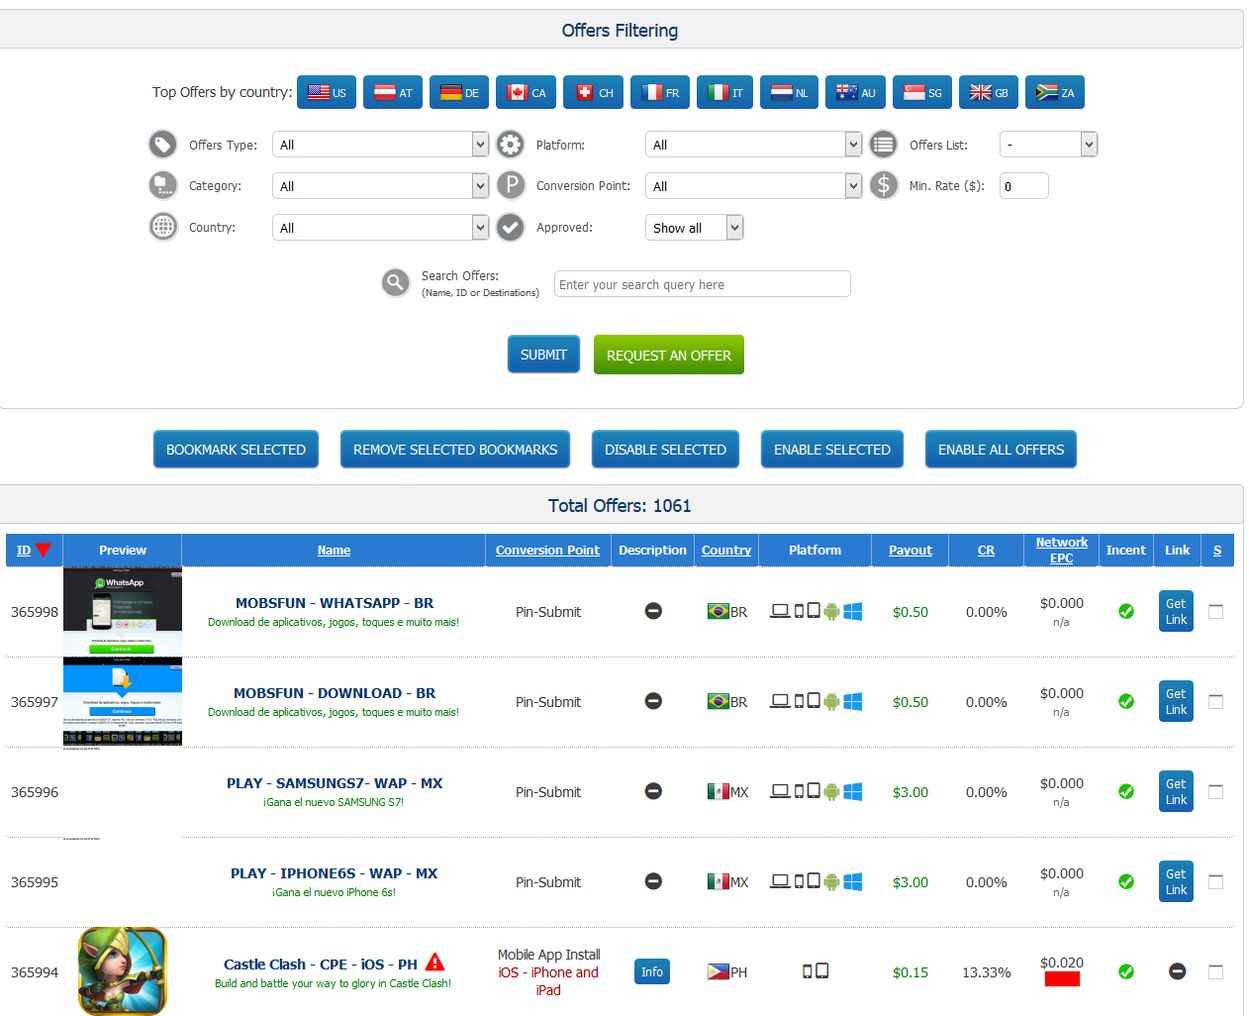Expand the Approved Show all dropdown

coord(694,228)
